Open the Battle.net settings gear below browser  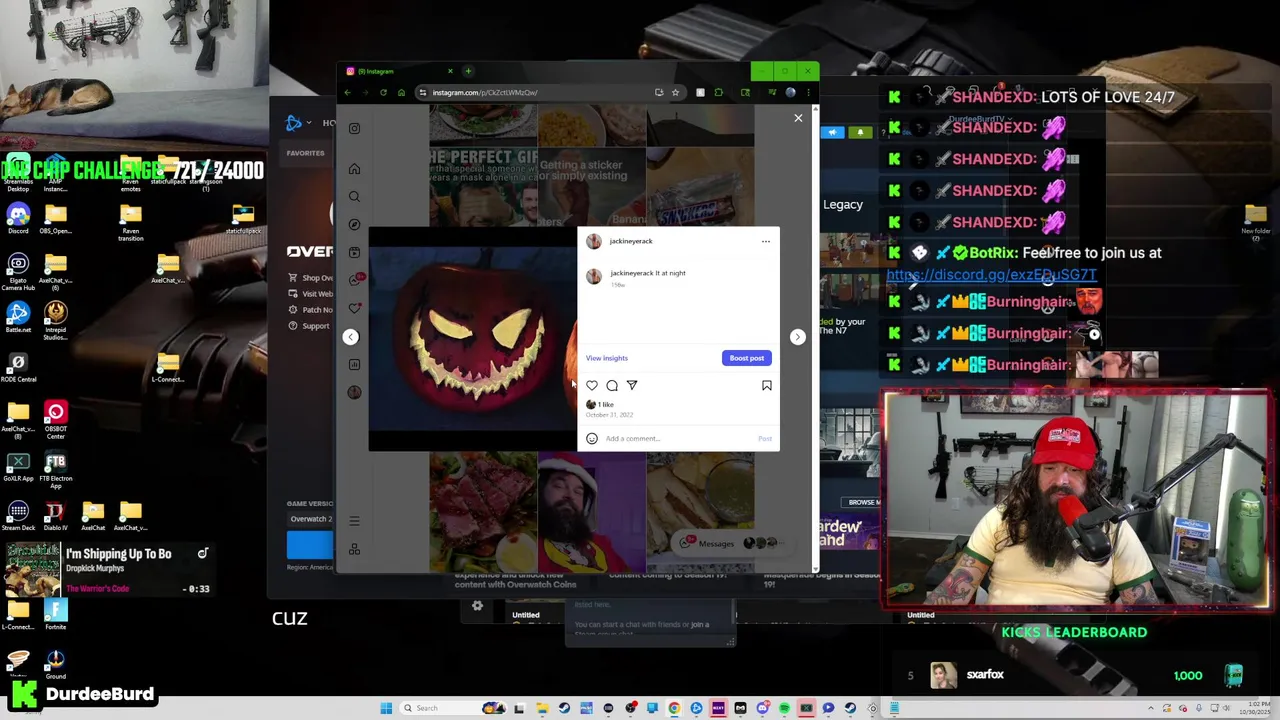point(477,605)
